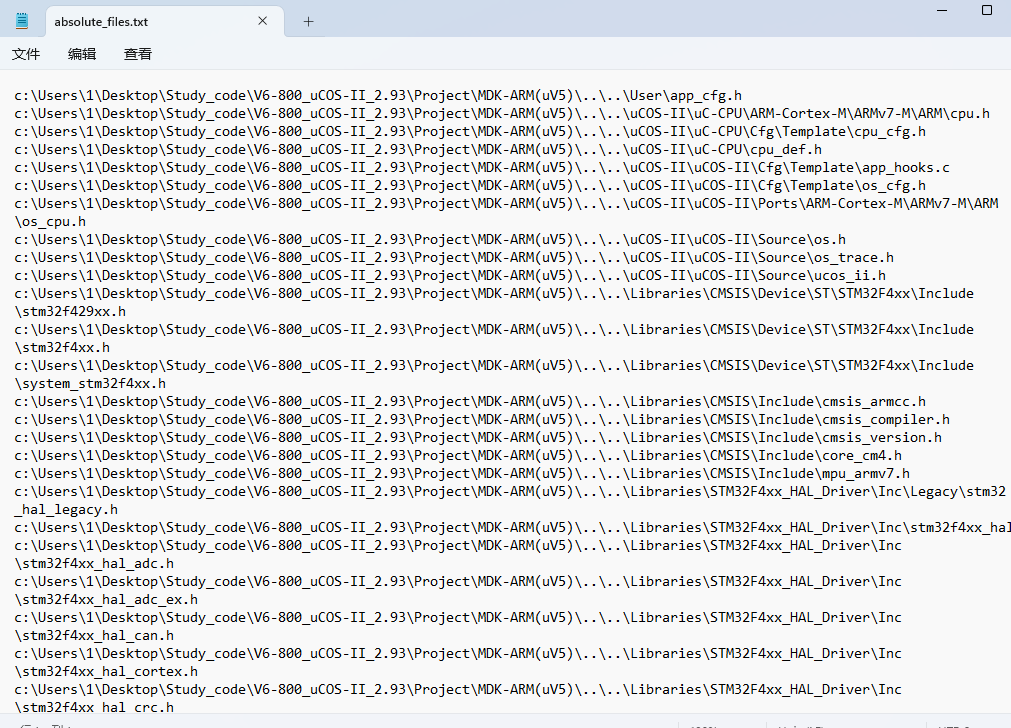Click the line ending in Source\os.h

pyautogui.click(x=430, y=240)
